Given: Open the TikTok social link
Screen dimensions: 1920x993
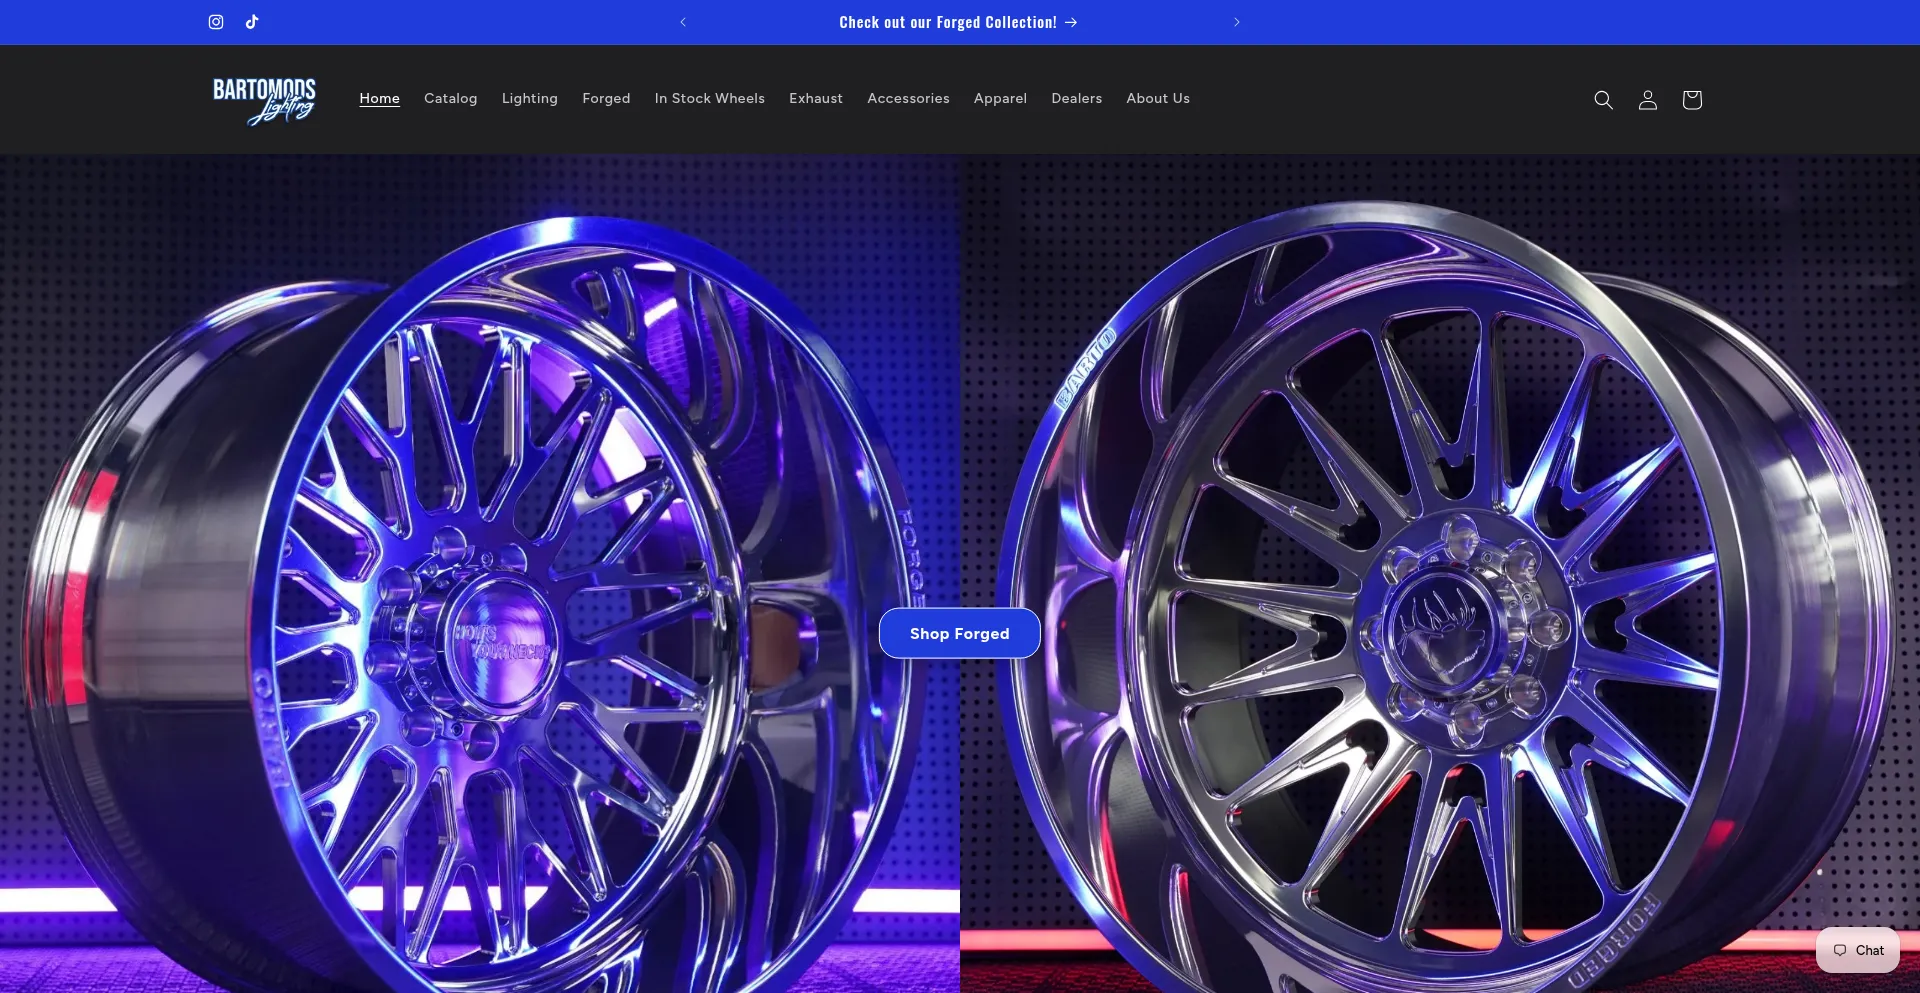Looking at the screenshot, I should pyautogui.click(x=252, y=22).
